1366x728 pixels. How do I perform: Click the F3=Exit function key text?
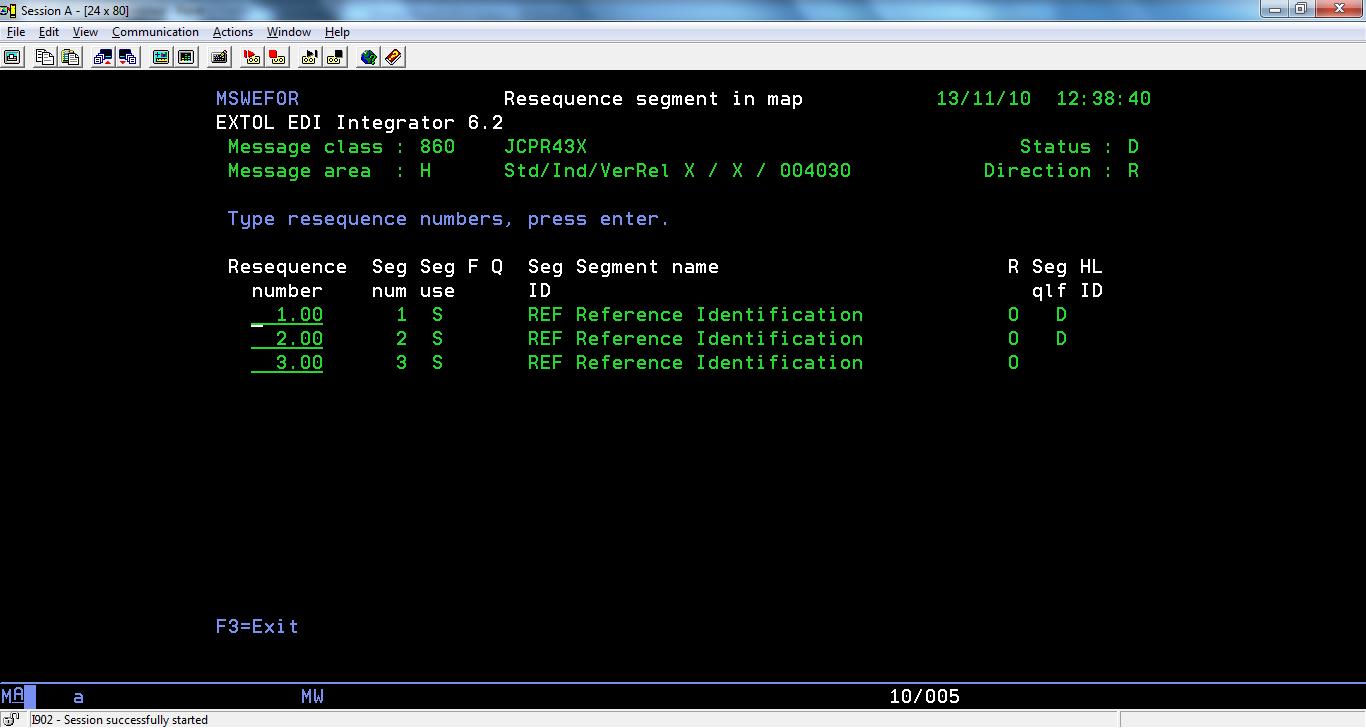(257, 627)
